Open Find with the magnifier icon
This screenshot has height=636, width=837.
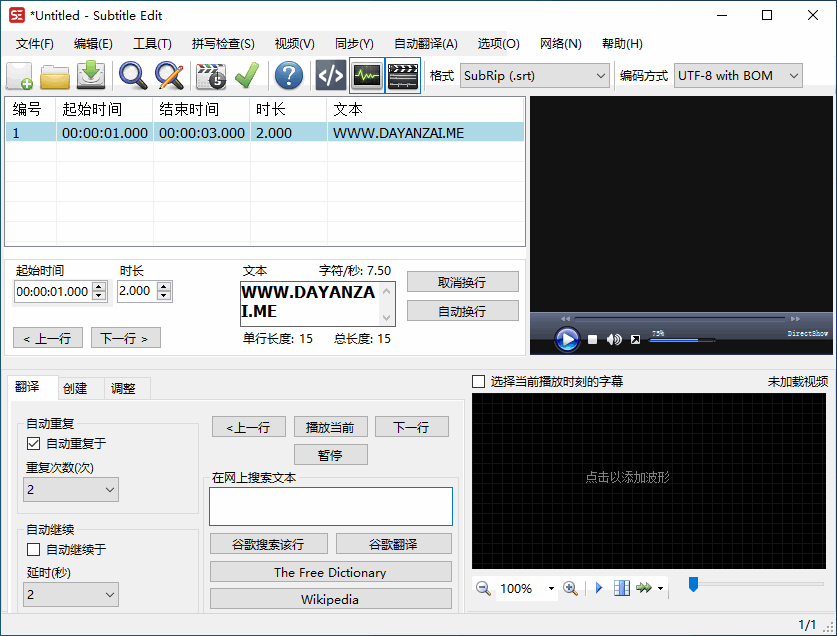pos(133,75)
